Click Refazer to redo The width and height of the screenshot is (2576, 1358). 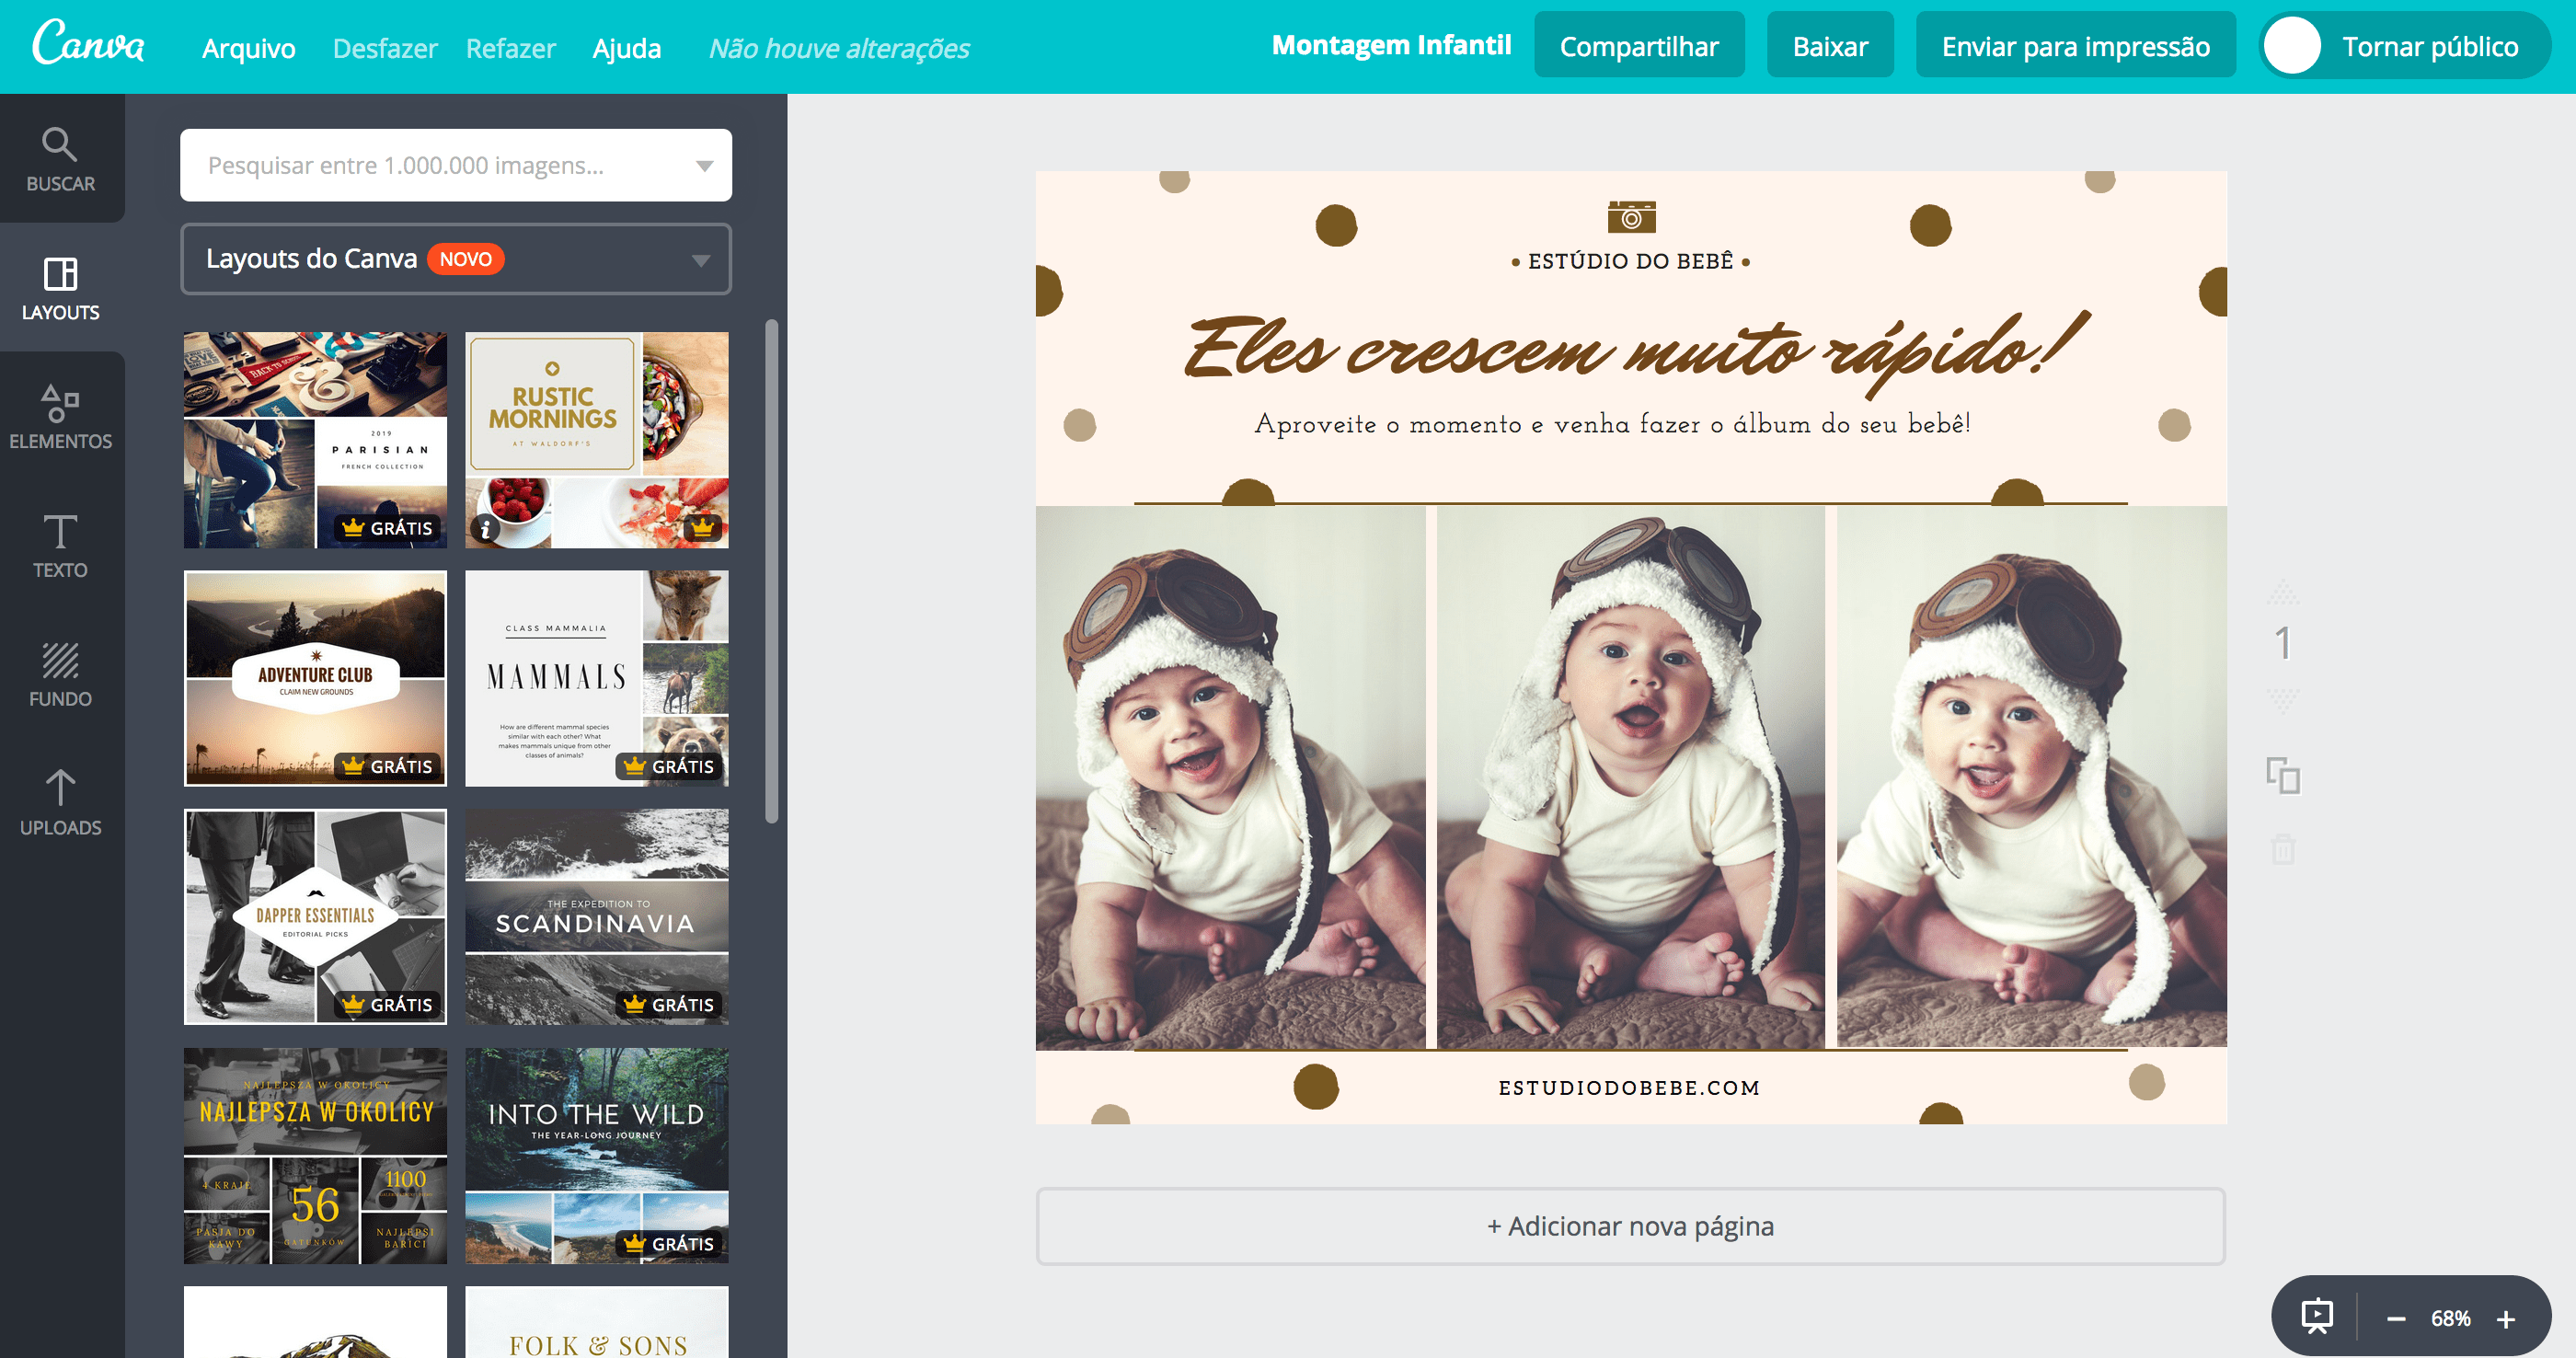(511, 48)
